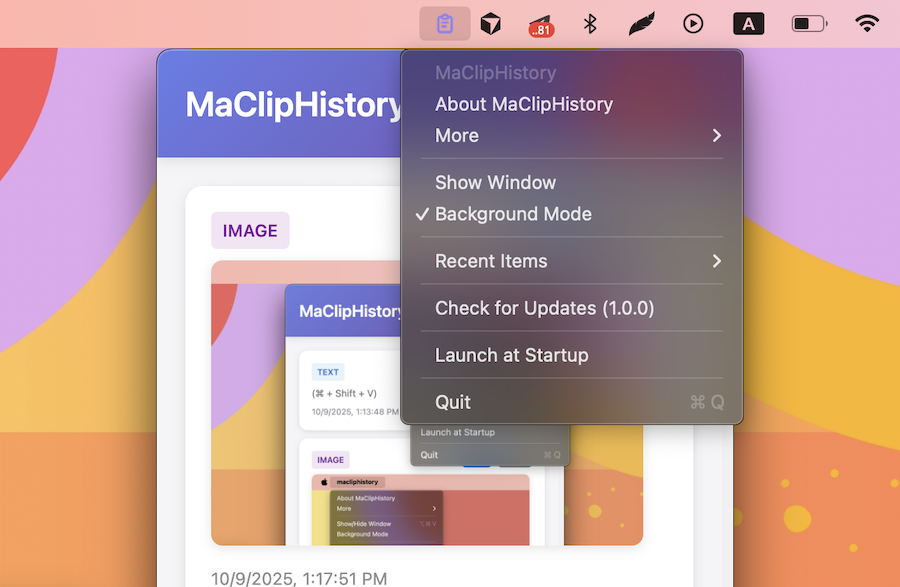The width and height of the screenshot is (900, 587).
Task: Toggle Background Mode in the menu
Action: point(512,214)
